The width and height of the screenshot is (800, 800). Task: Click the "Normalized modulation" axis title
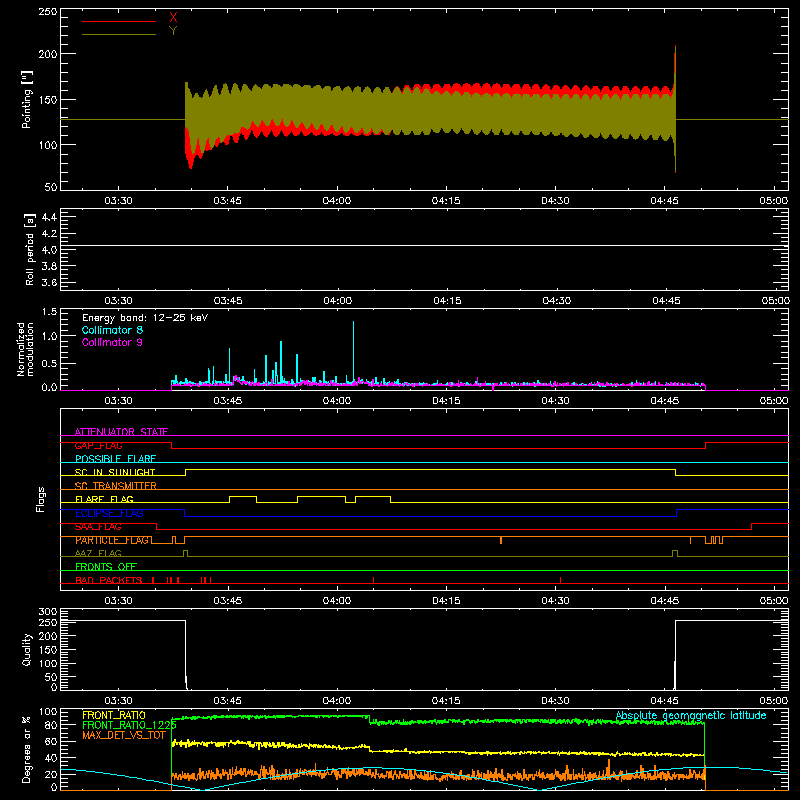(x=25, y=349)
